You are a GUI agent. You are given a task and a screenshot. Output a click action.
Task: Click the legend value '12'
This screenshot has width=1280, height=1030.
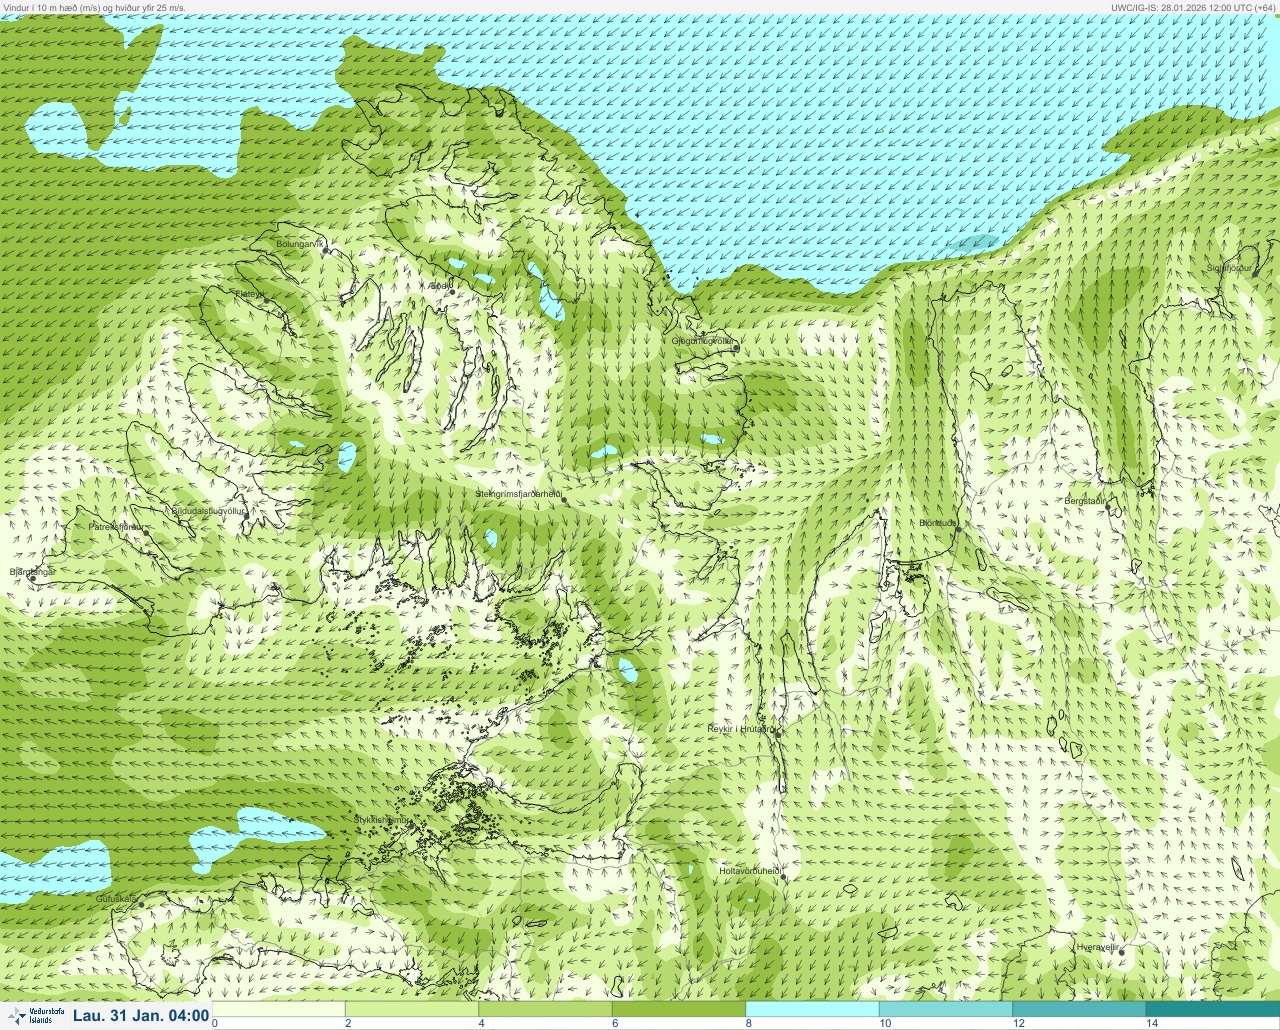click(x=1018, y=1023)
